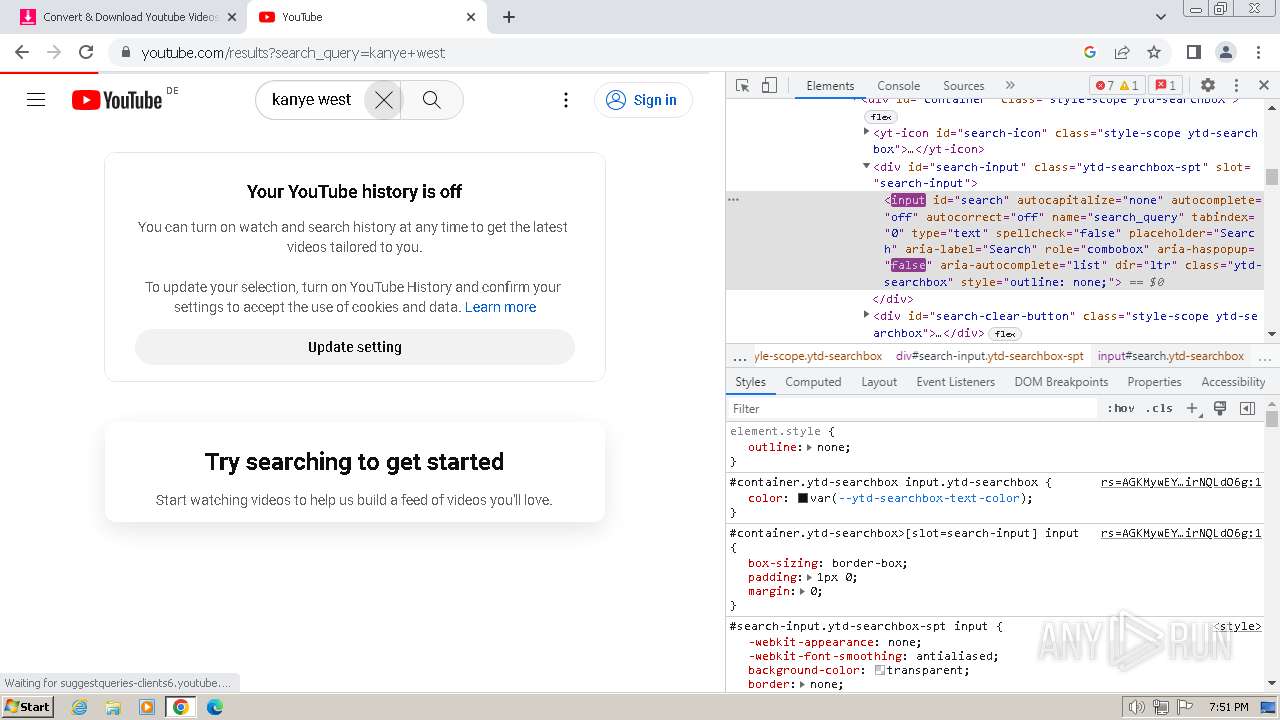1280x720 pixels.
Task: Click the YouTube logo
Action: (117, 100)
